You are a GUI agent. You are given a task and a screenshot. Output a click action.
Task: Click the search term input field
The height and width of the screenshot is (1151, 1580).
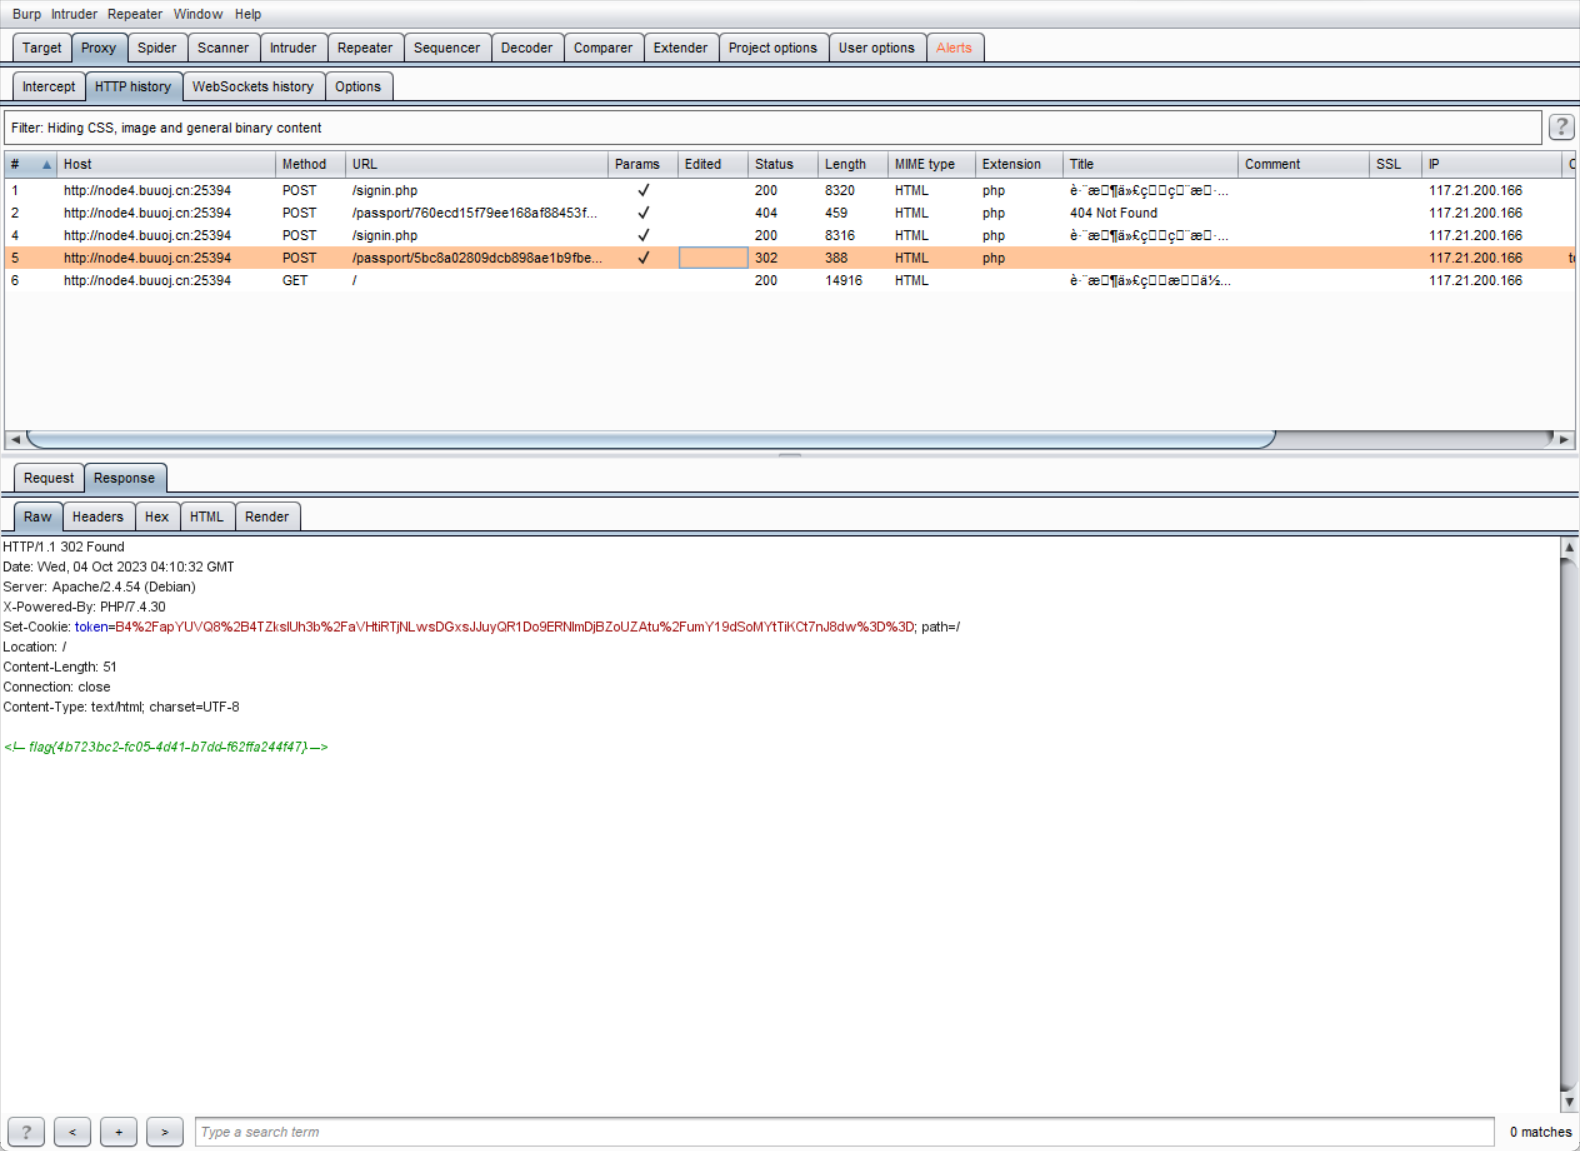tap(843, 1132)
